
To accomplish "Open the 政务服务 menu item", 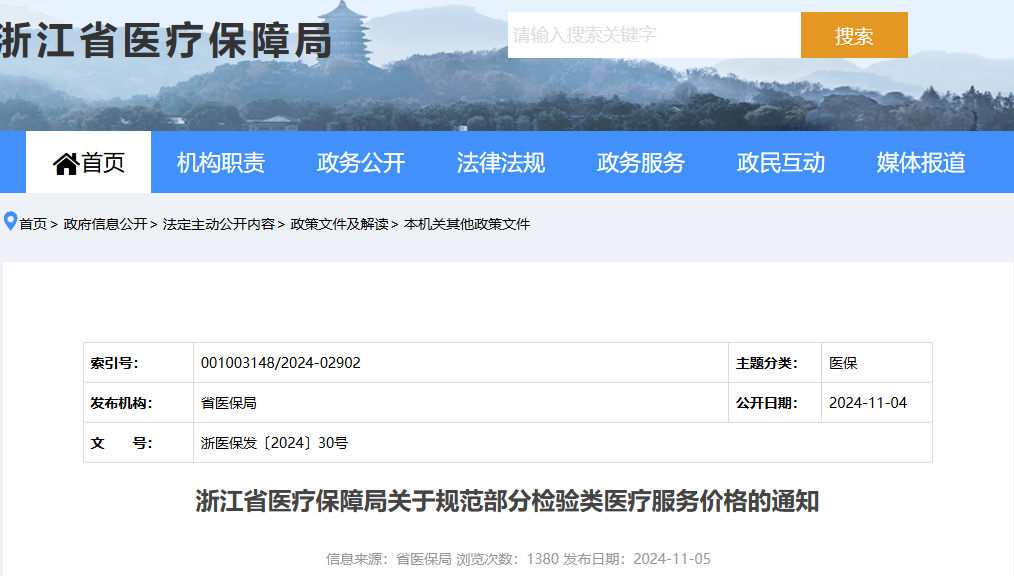I will (641, 162).
